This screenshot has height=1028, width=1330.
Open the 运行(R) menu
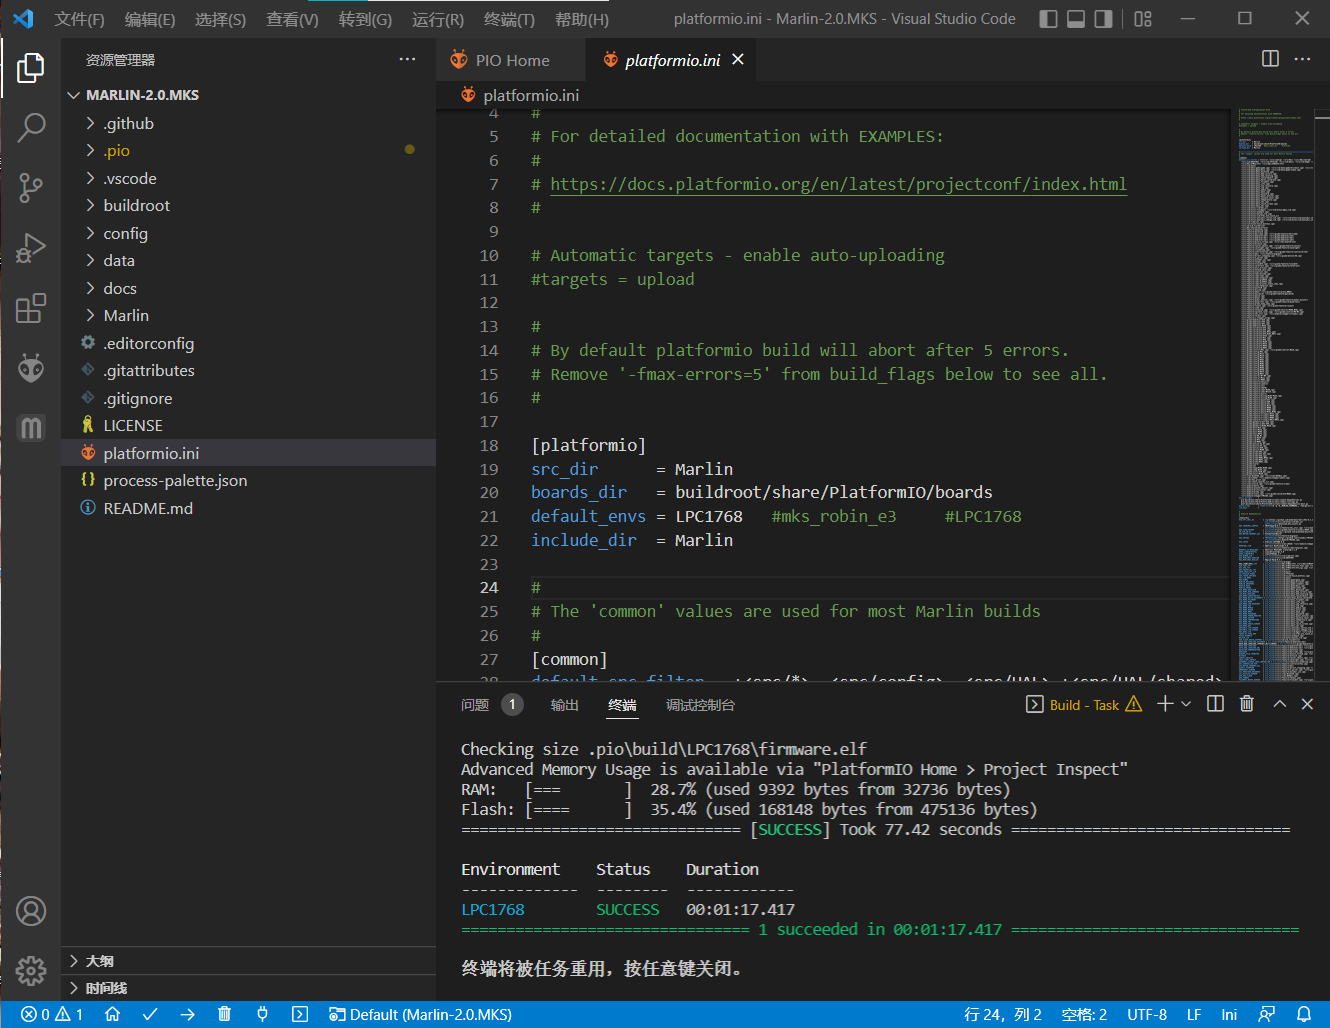coord(438,19)
